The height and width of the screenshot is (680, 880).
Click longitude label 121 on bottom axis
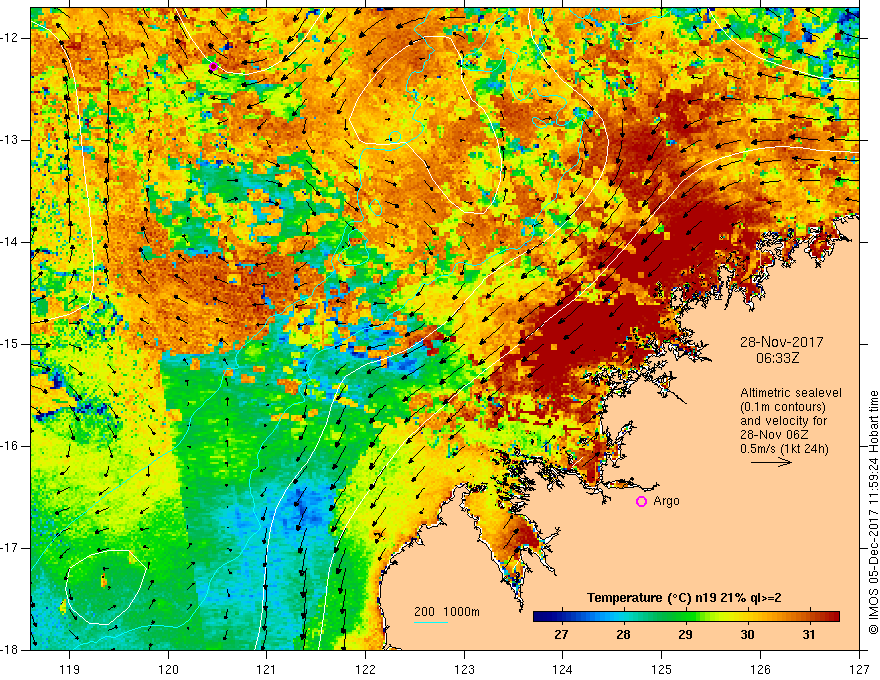(267, 669)
